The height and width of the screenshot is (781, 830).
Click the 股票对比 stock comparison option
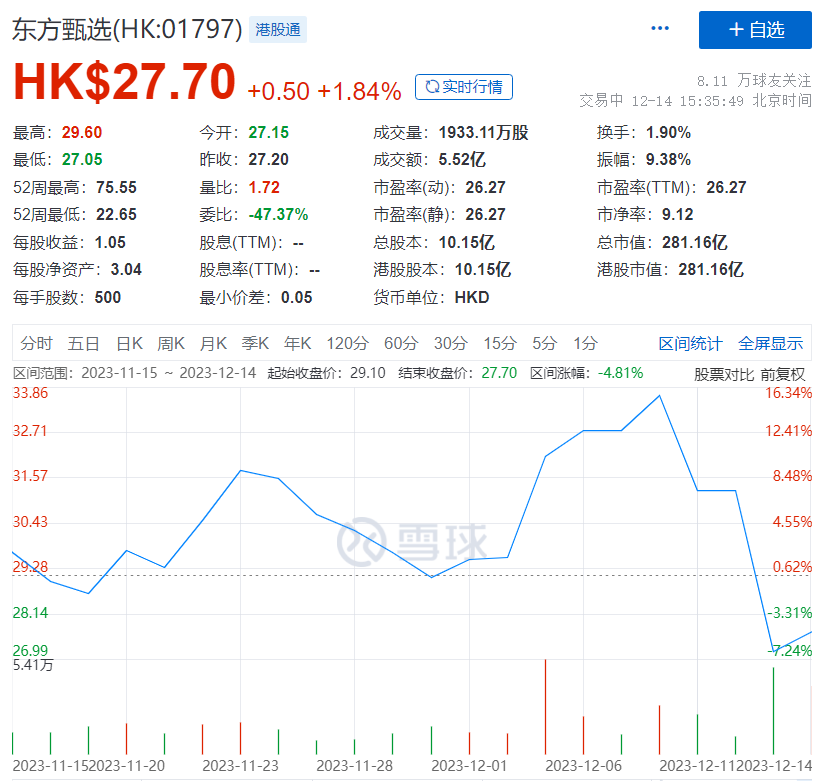point(724,375)
